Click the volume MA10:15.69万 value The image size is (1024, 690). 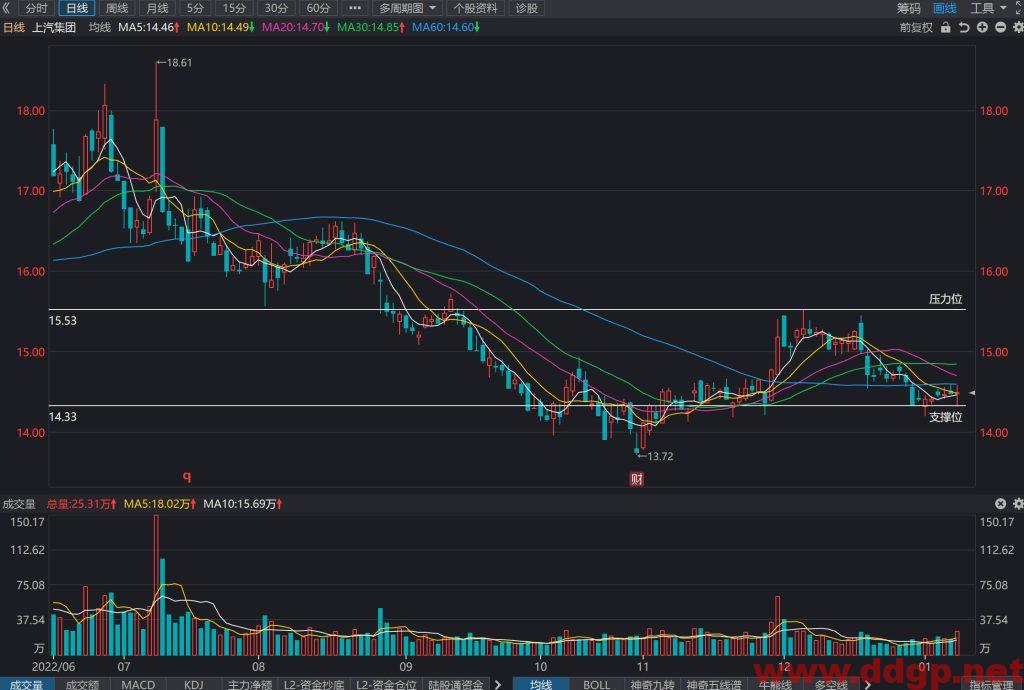coord(242,504)
